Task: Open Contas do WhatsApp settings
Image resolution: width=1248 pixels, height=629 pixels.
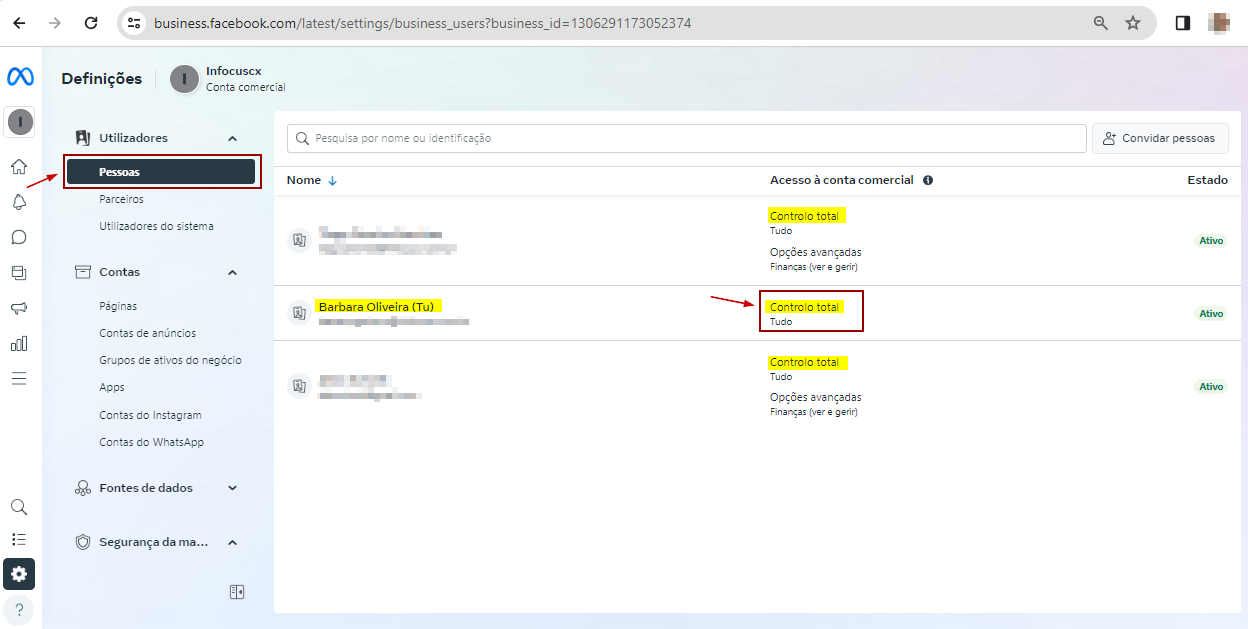Action: [x=151, y=442]
